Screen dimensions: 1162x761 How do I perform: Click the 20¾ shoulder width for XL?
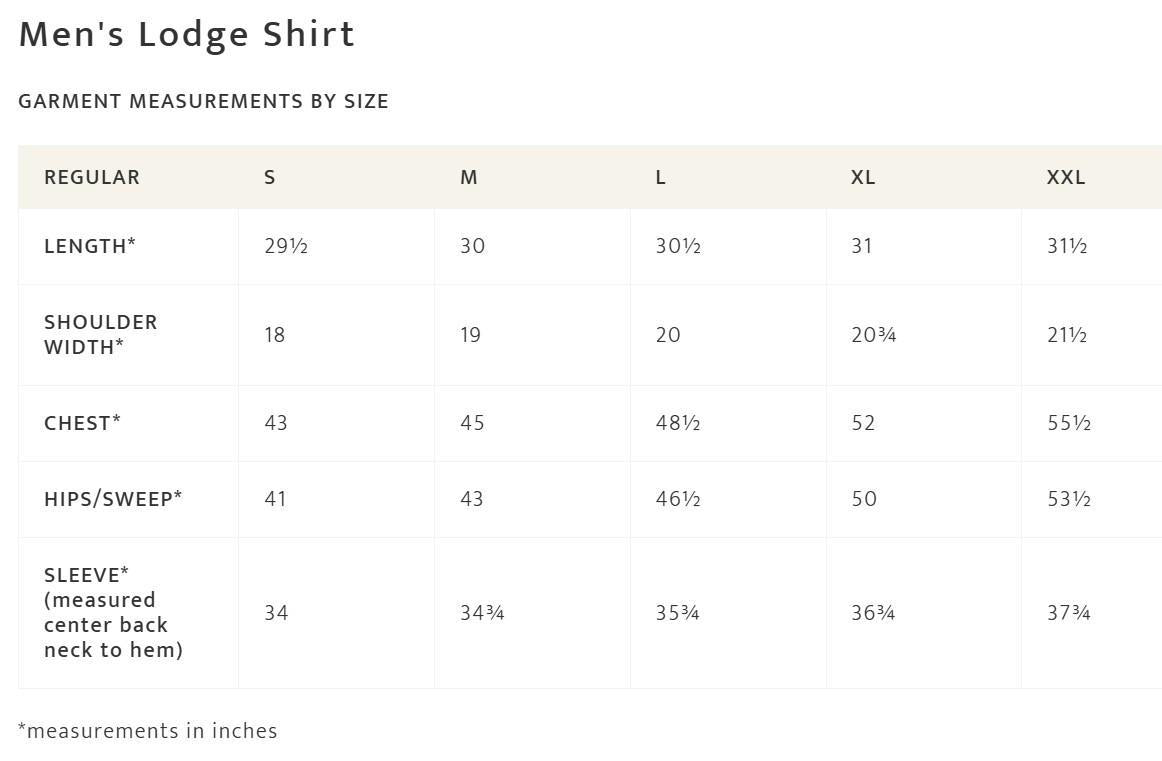point(874,335)
